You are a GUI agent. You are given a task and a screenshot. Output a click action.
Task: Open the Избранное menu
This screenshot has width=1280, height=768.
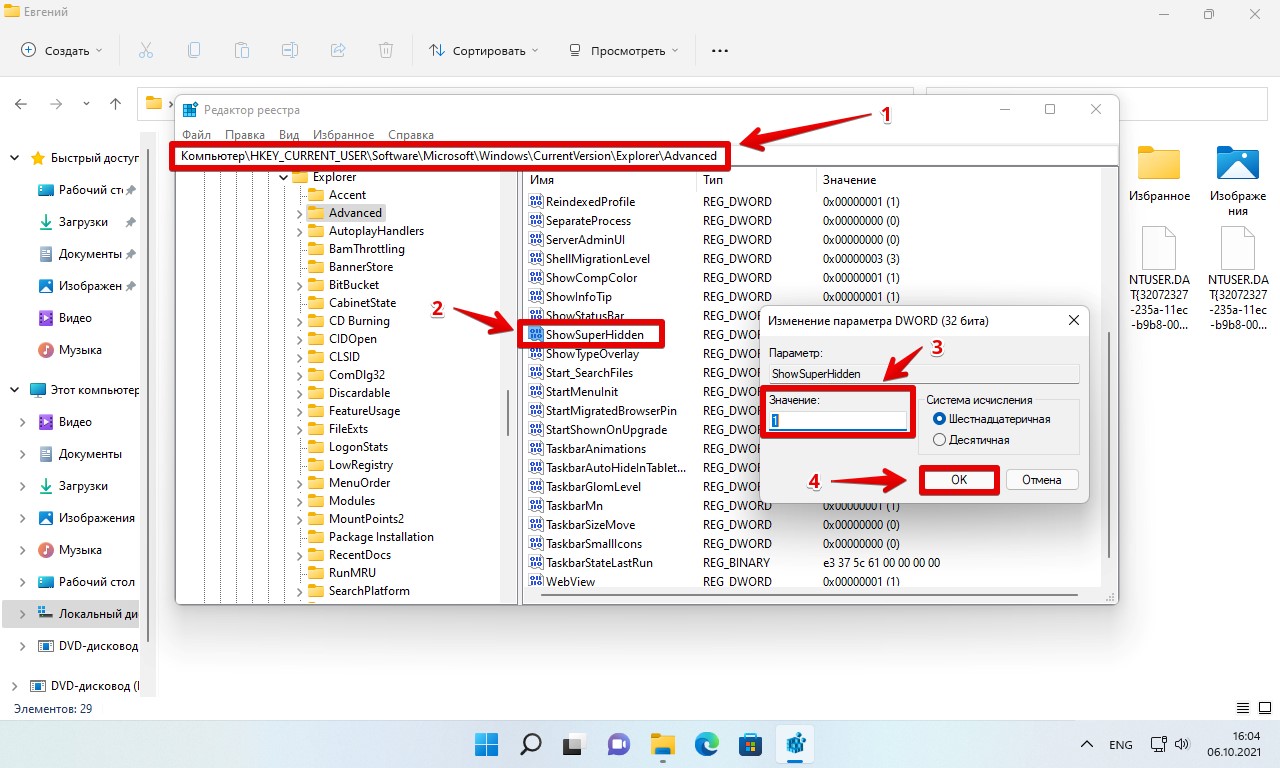(x=343, y=134)
